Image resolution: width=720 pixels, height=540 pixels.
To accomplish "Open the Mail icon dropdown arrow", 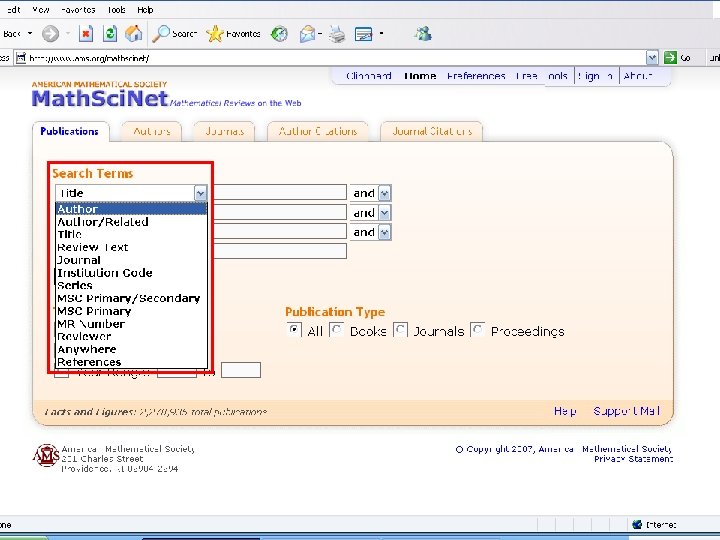I will click(320, 34).
